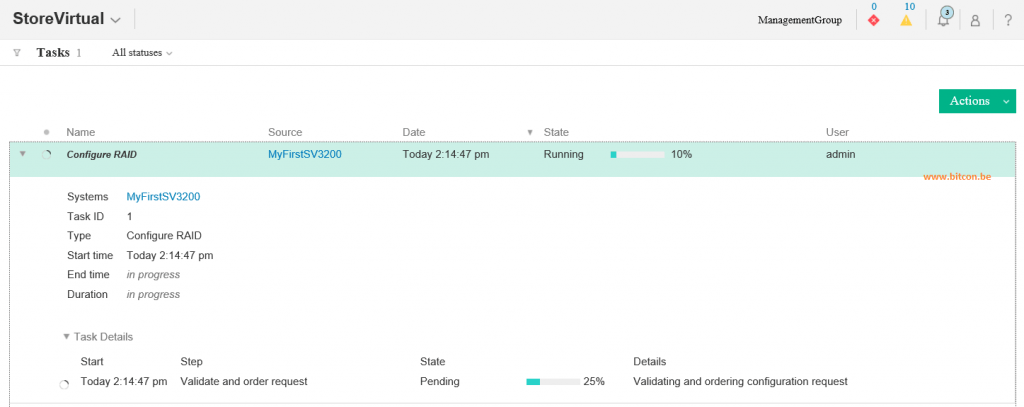This screenshot has width=1024, height=407.
Task: Open the notifications bell icon
Action: click(x=944, y=18)
